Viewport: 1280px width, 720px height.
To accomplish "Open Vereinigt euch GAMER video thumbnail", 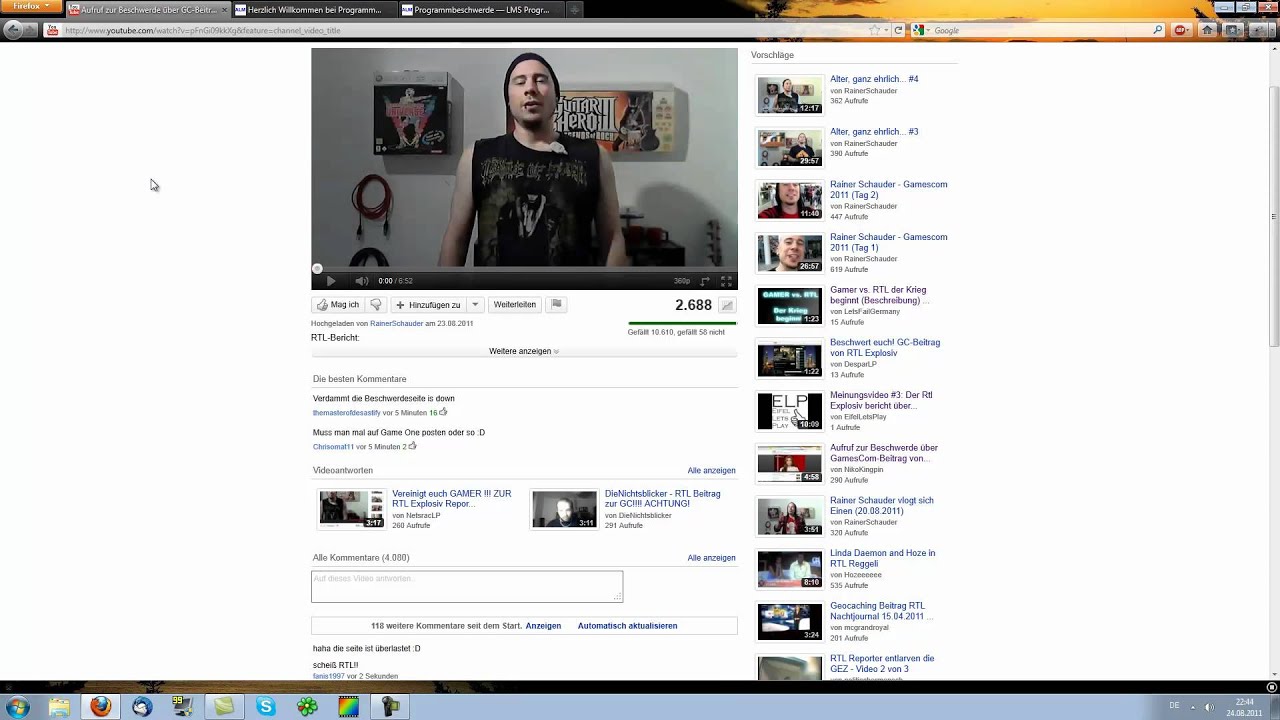I will coord(351,509).
